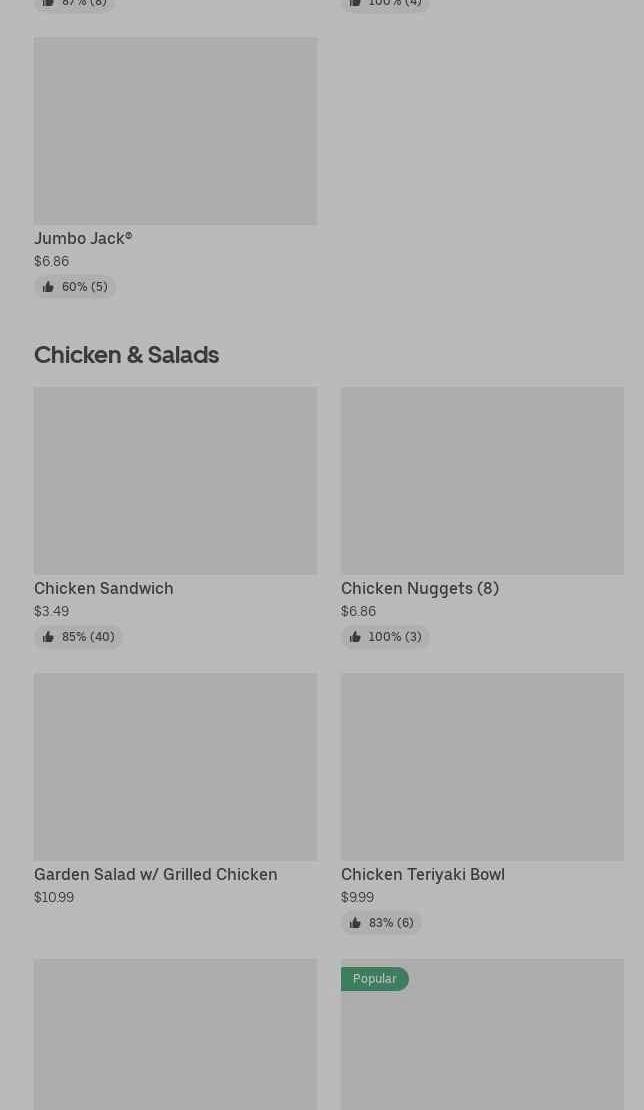Click the thumbs-up icon on Chicken Sandwich's rating
Viewport: 644px width, 1110px height.
pyautogui.click(x=48, y=637)
